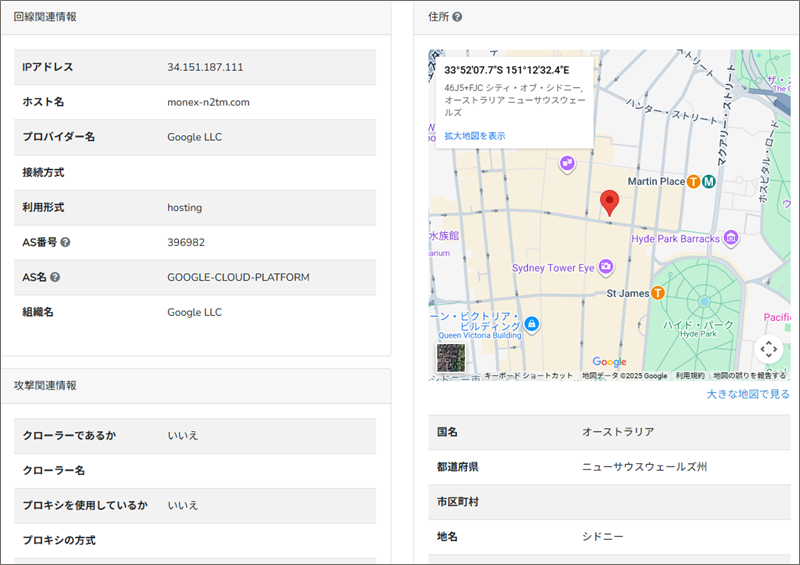Switch map to satellite view thumbnail

coord(451,357)
